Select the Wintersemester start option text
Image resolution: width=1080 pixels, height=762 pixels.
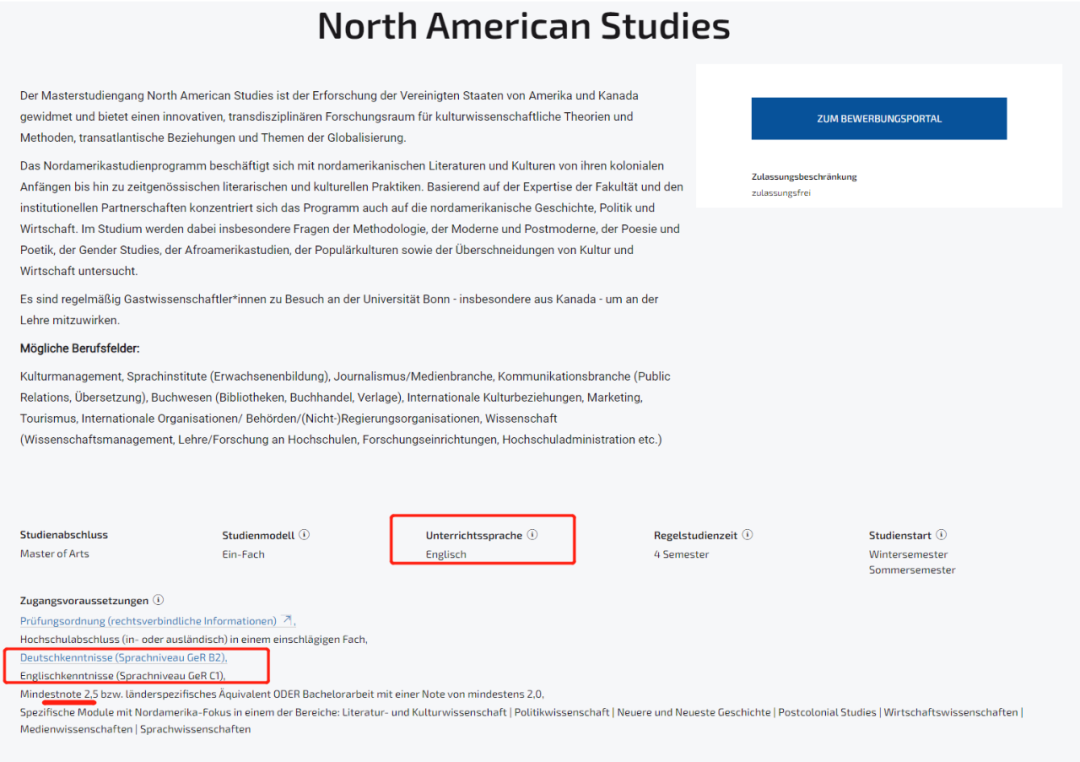[x=908, y=554]
